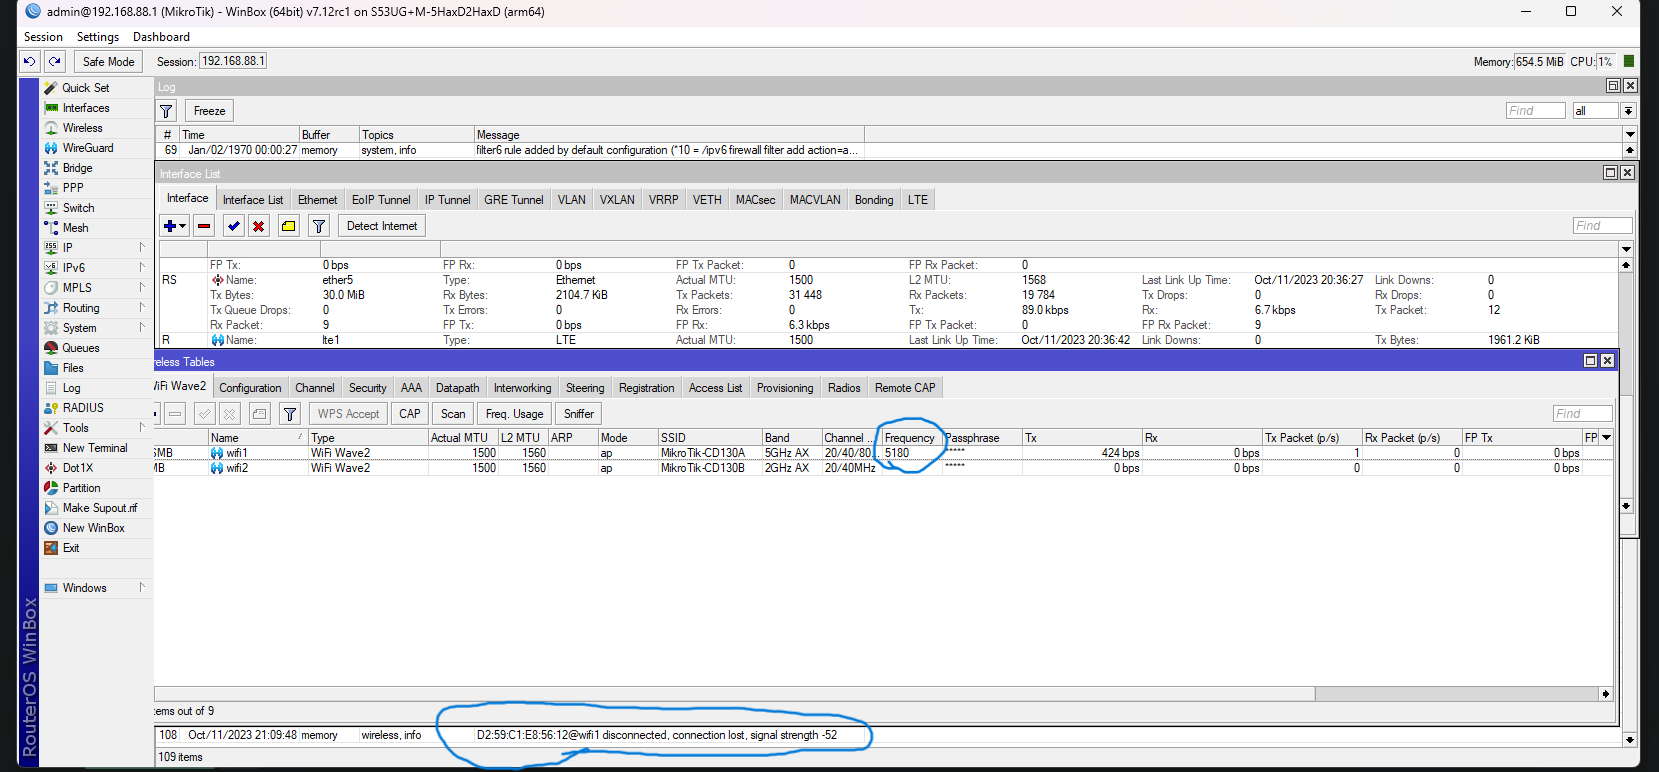1659x772 pixels.
Task: Click Make Supout.rif in sidebar
Action: pos(100,508)
